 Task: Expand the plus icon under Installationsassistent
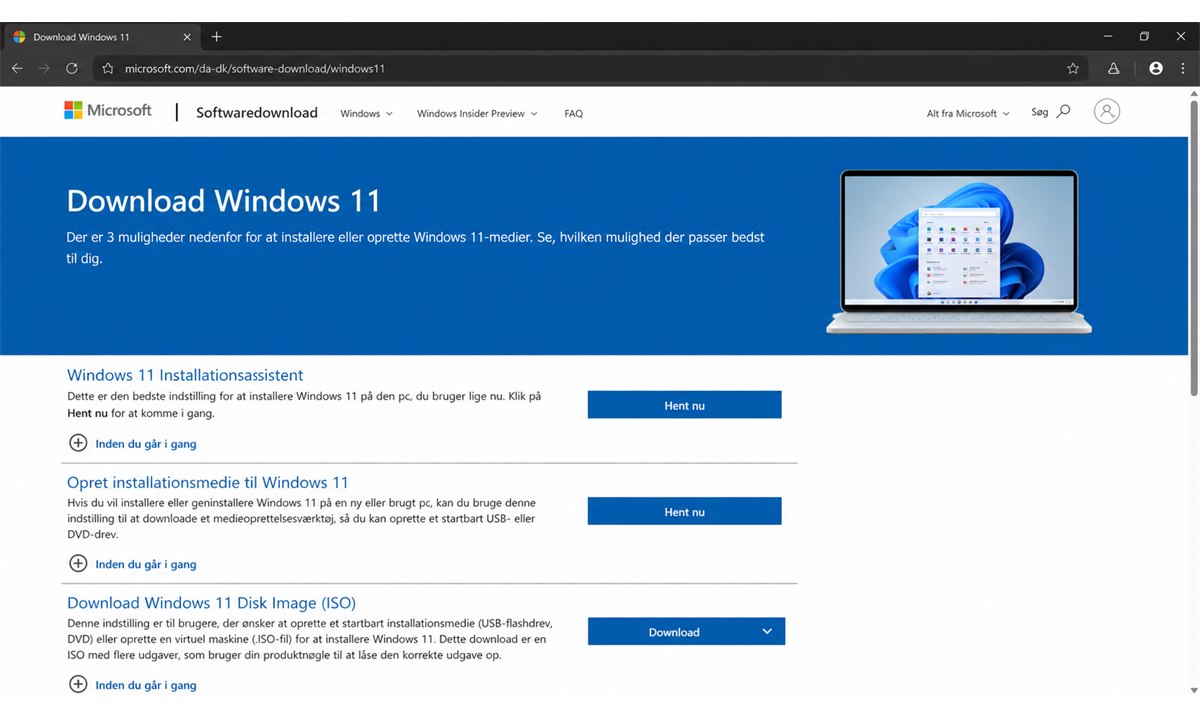coord(78,443)
